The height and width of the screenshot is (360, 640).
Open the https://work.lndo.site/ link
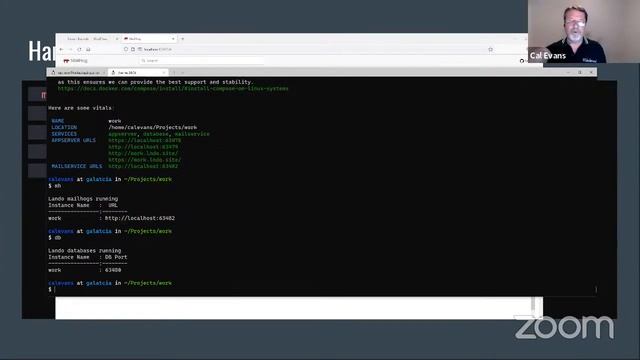pos(144,160)
